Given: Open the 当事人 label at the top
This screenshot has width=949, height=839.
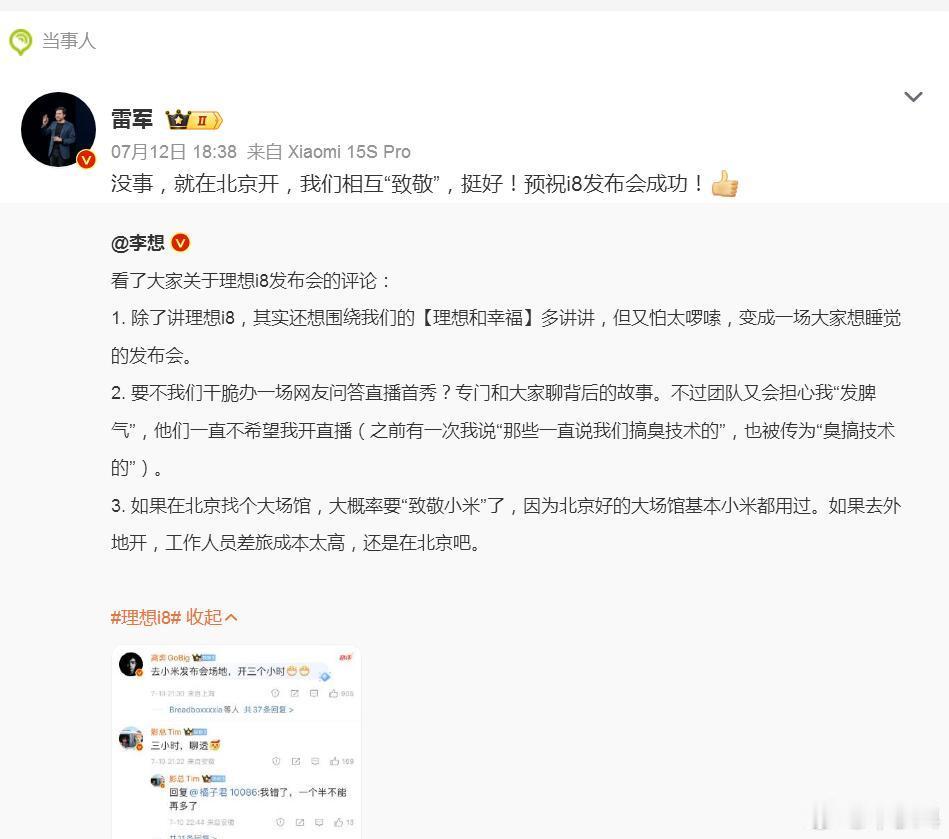Looking at the screenshot, I should click(69, 41).
